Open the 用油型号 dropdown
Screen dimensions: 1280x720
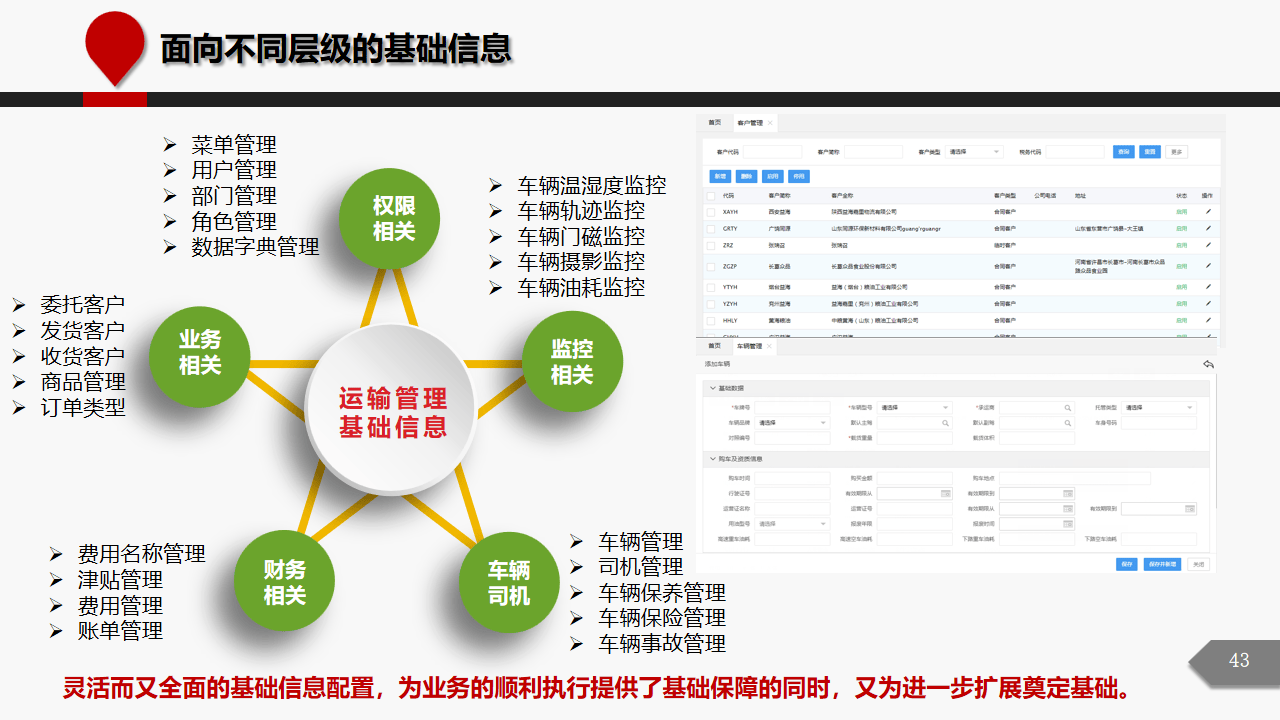pos(792,524)
